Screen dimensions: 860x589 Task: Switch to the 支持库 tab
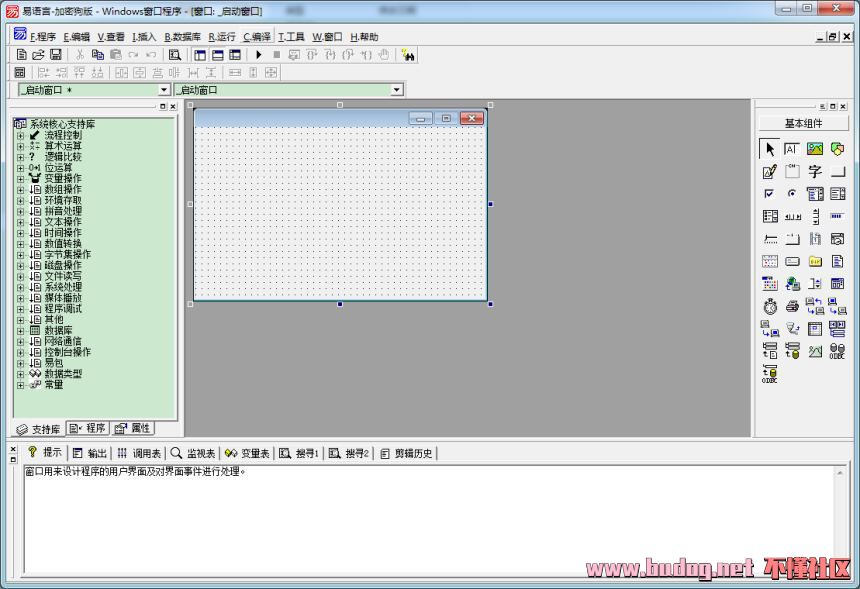[38, 429]
